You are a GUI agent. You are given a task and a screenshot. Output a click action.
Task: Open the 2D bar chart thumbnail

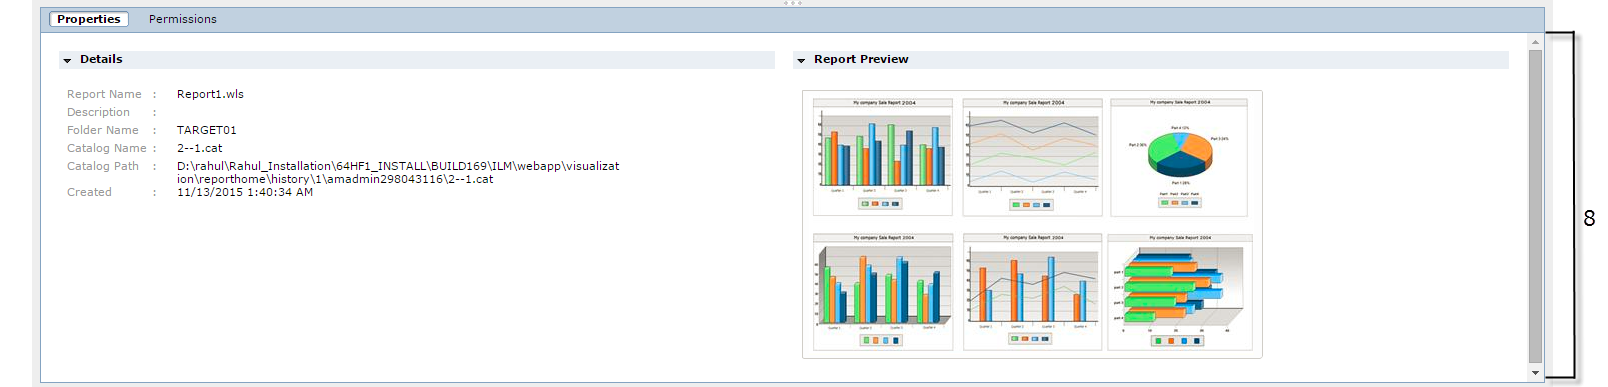pyautogui.click(x=883, y=157)
